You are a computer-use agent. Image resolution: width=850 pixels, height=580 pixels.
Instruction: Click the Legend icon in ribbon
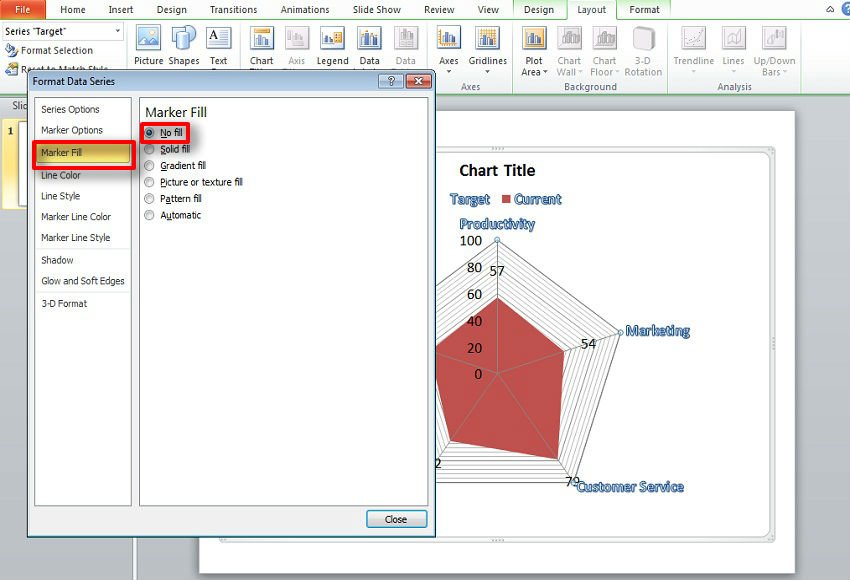point(332,39)
